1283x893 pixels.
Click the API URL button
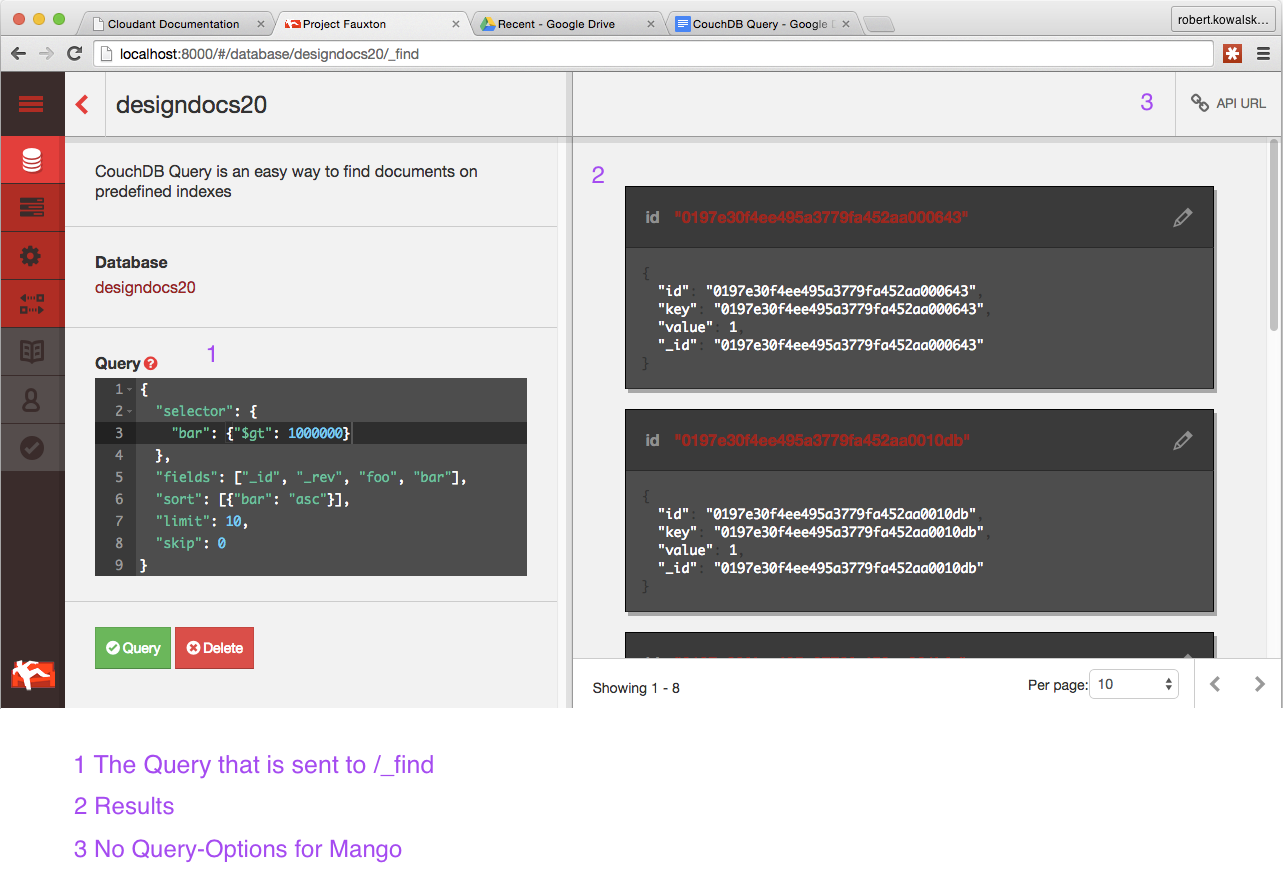[1228, 103]
